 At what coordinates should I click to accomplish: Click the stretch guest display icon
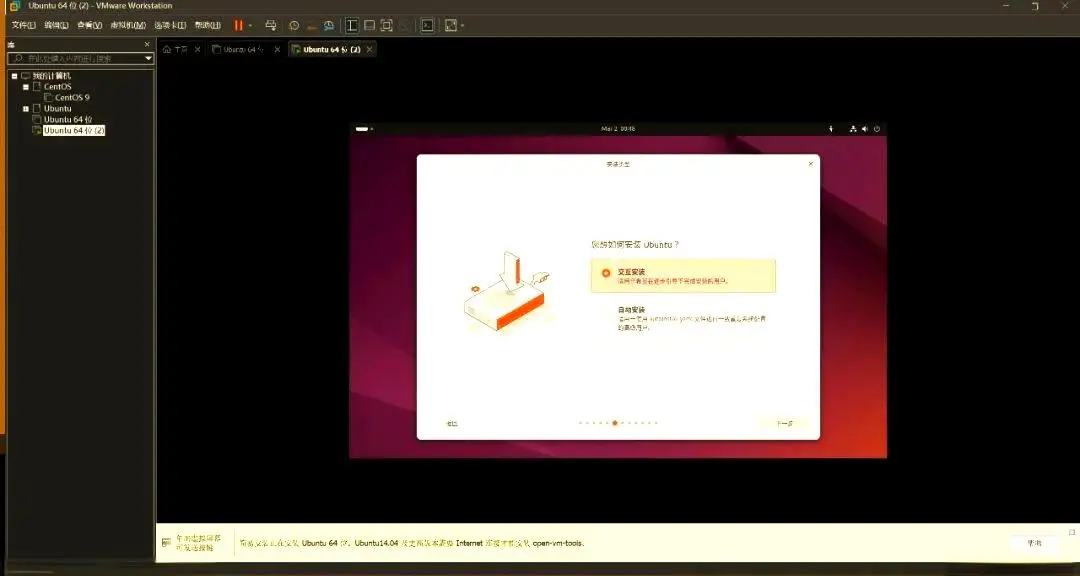(x=450, y=25)
